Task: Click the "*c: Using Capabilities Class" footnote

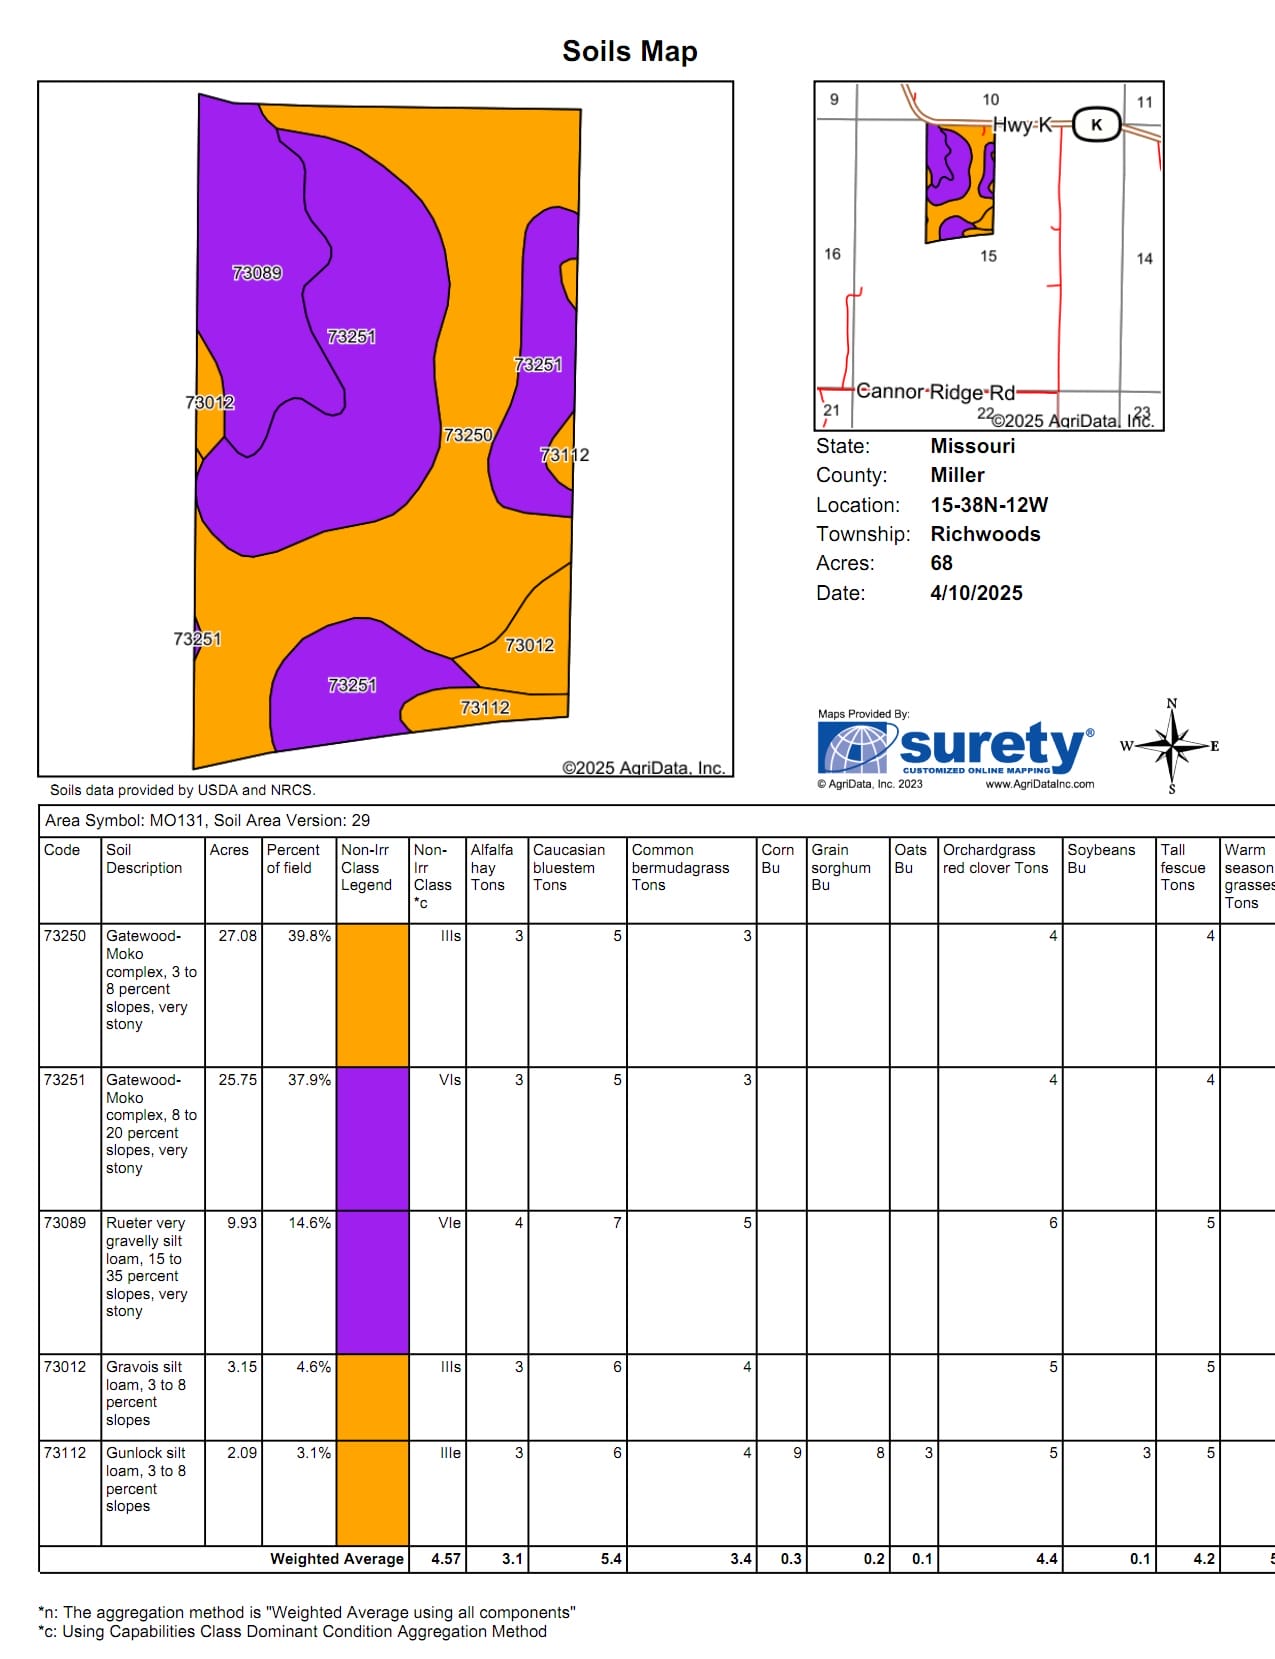Action: click(293, 1632)
